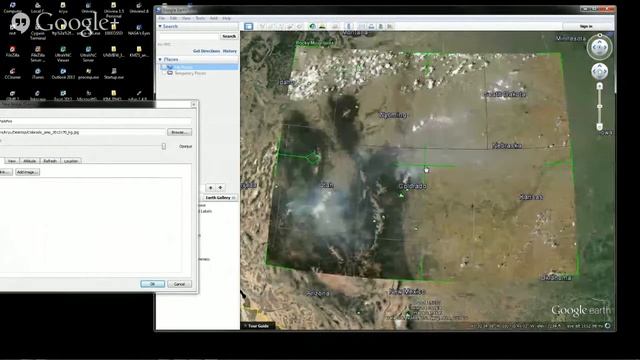Click the Save Image toolbar icon
This screenshot has height=360, width=640.
click(380, 26)
